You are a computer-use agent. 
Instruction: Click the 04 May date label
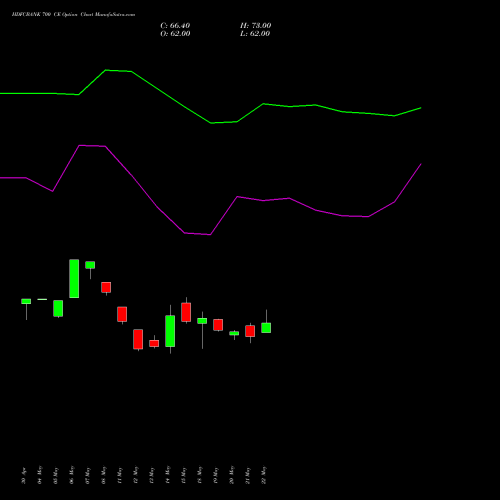point(40,476)
